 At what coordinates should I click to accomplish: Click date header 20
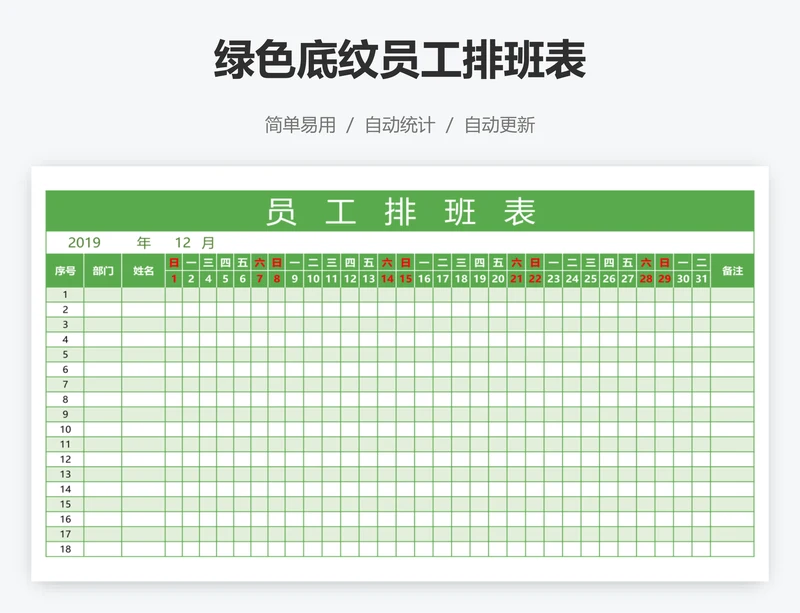point(498,279)
